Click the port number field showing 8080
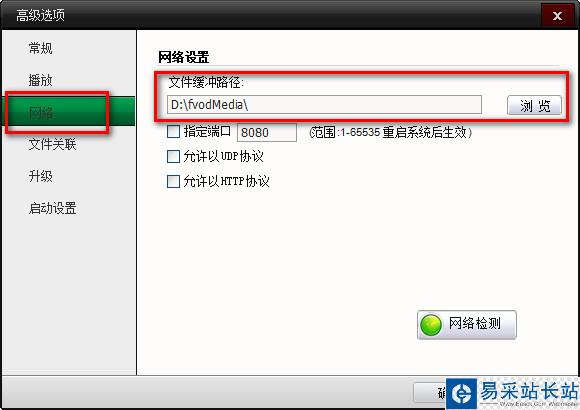 (266, 132)
